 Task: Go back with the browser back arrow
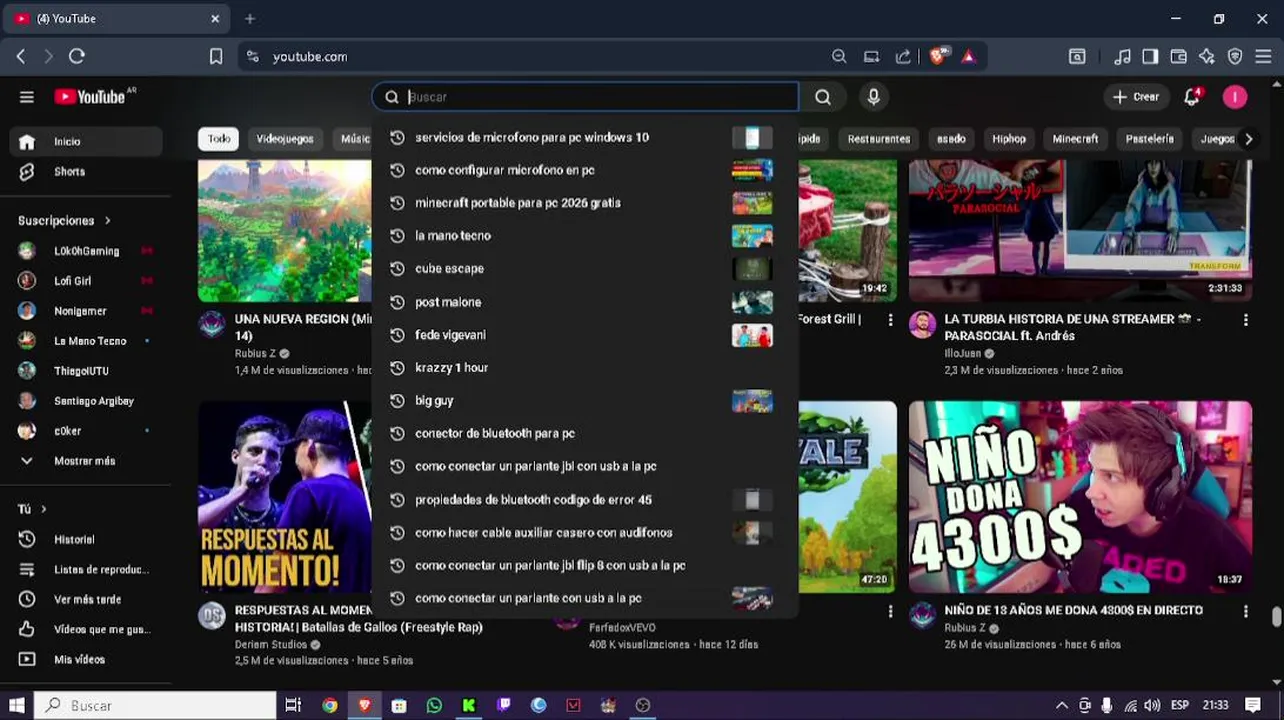pos(21,57)
